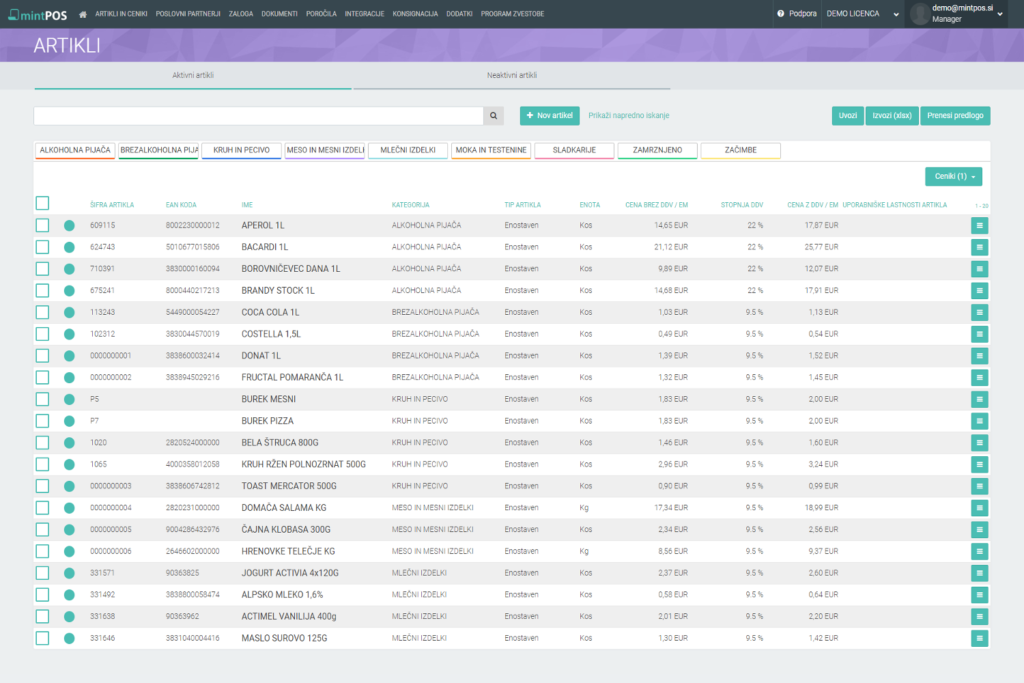Select all articles with header checkbox

coord(42,203)
